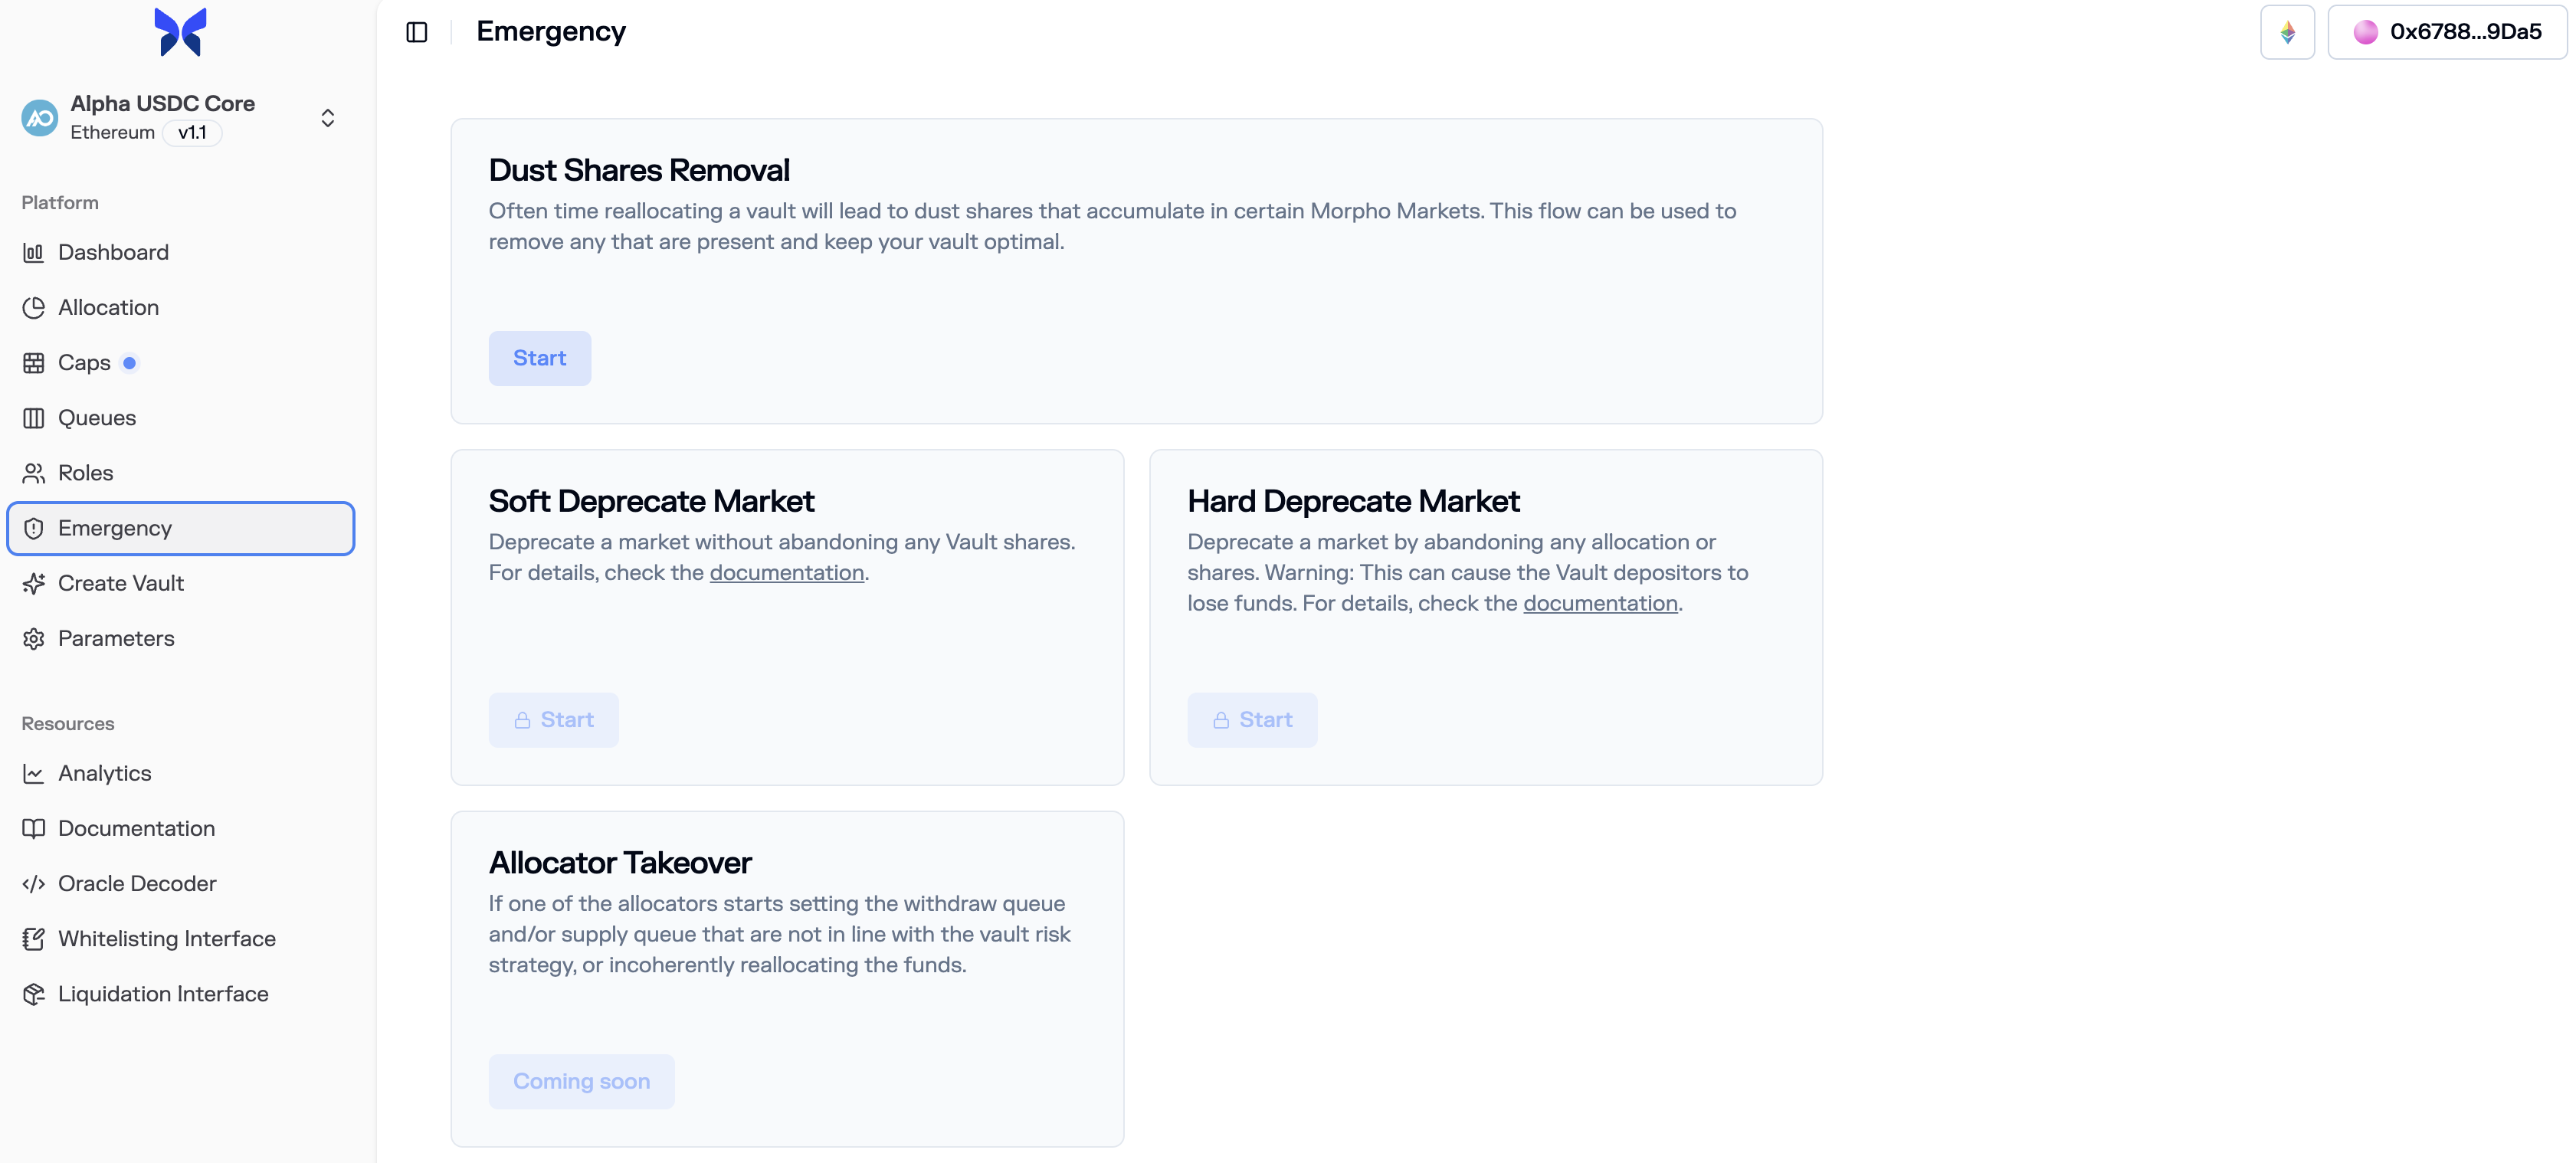Screen dimensions: 2576x1163
Task: Open the 0x6788...9Da5 wallet menu
Action: pos(2447,32)
